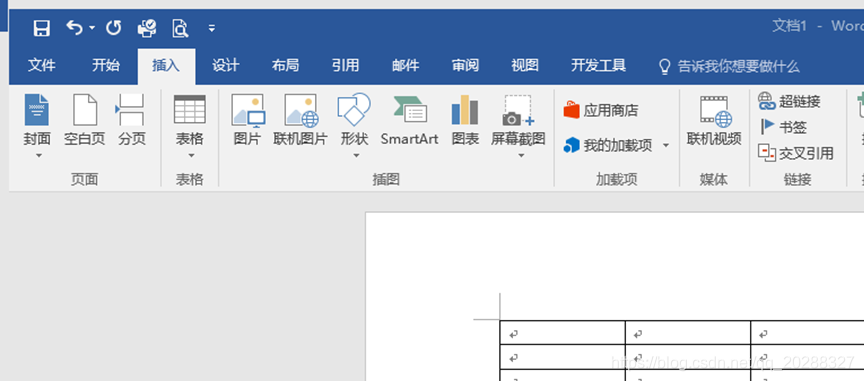864x381 pixels.
Task: Click the 封面 cover page icon
Action: (37, 110)
